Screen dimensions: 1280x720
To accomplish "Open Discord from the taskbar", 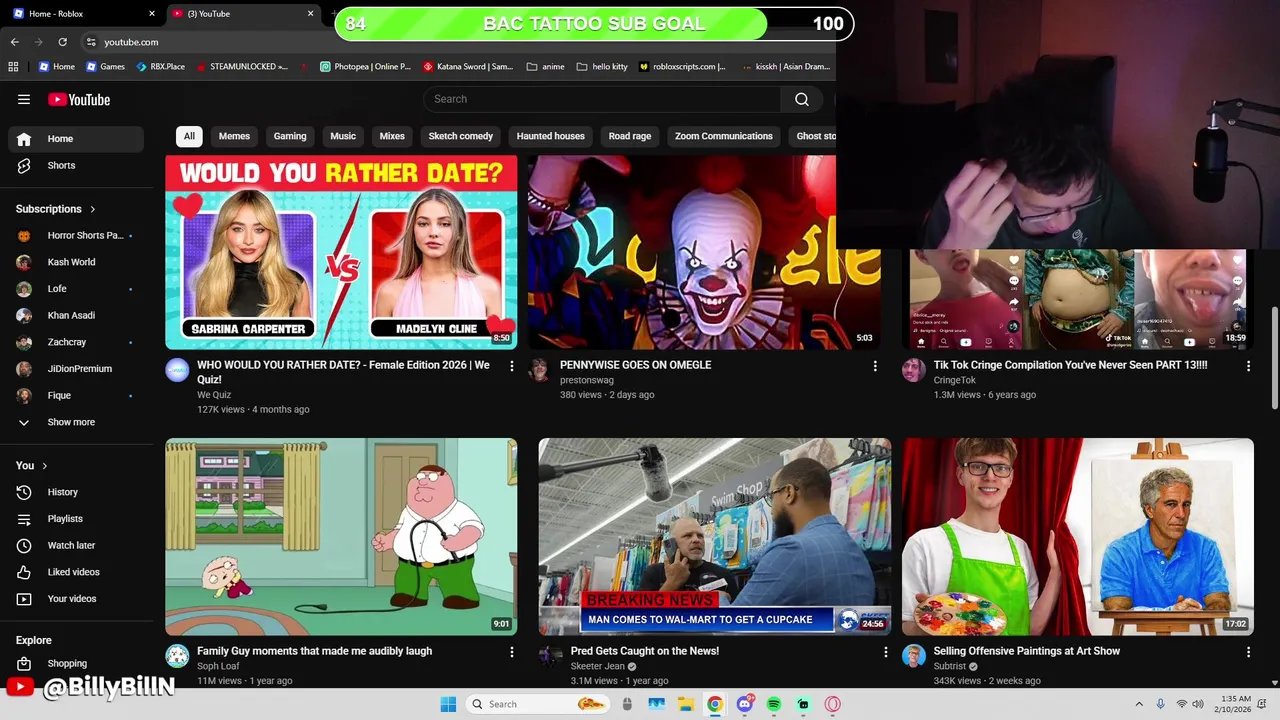I will 744,704.
